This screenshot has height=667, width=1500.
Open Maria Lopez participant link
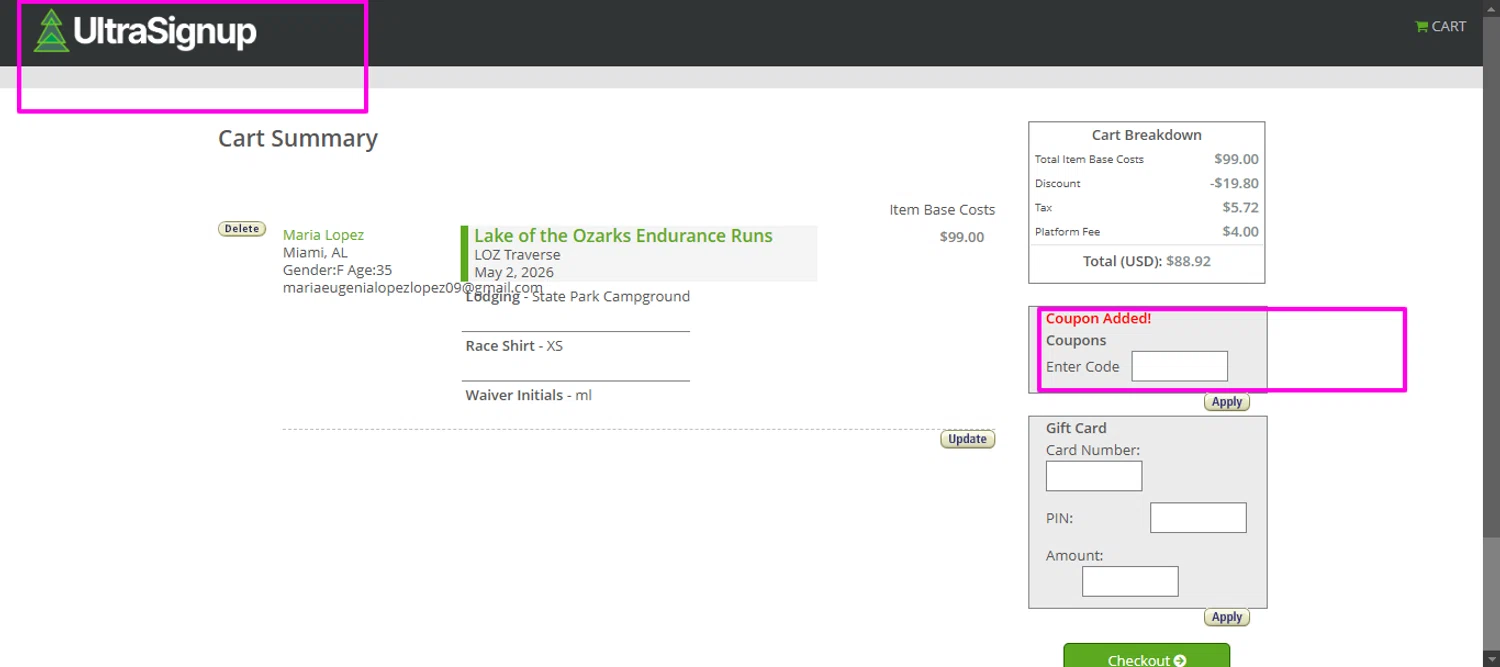(323, 235)
